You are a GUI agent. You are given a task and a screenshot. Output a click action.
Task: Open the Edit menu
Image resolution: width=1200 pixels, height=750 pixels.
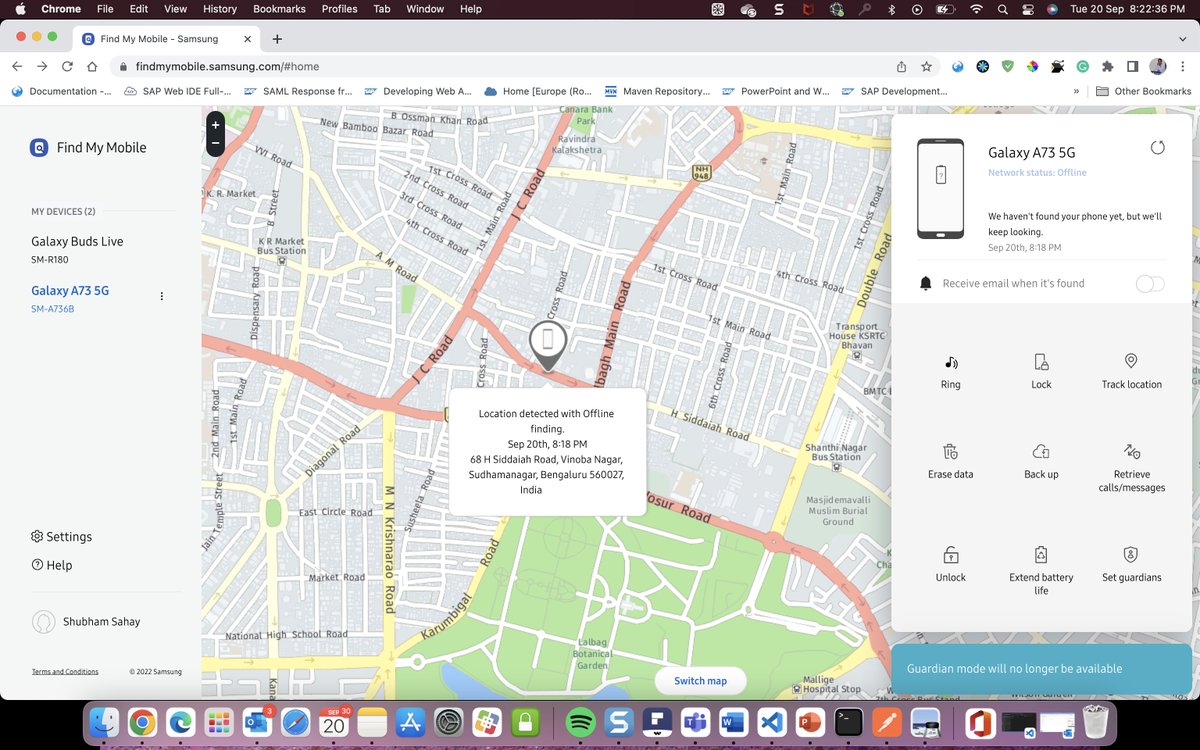point(139,9)
